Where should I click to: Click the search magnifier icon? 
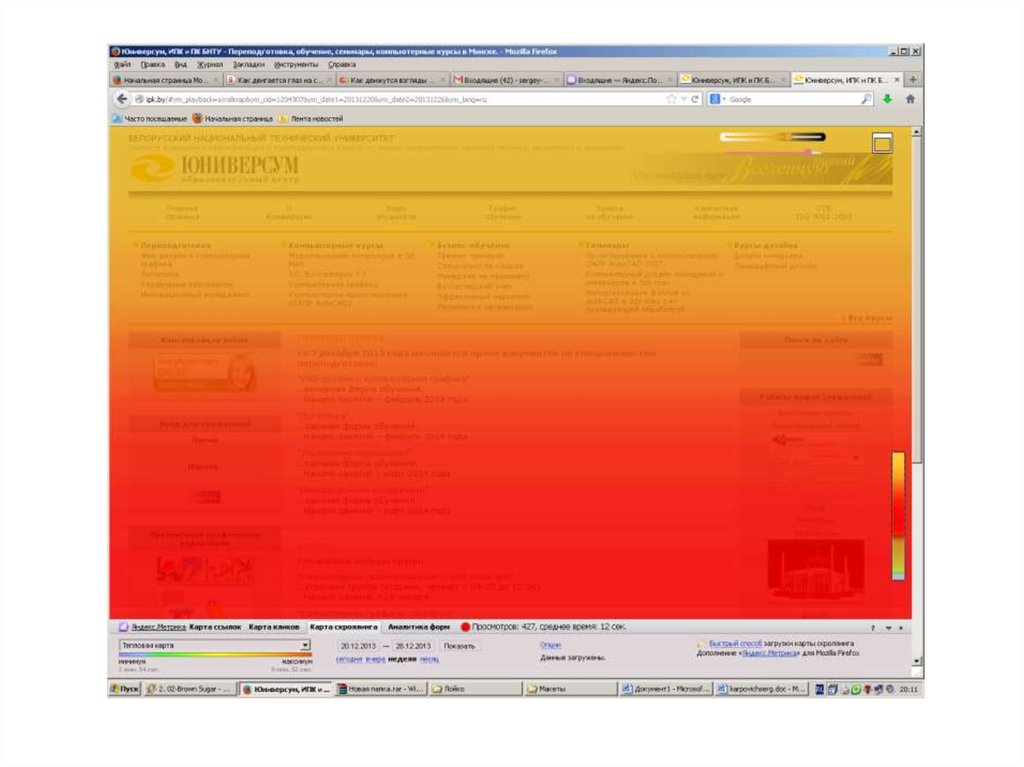[x=867, y=99]
